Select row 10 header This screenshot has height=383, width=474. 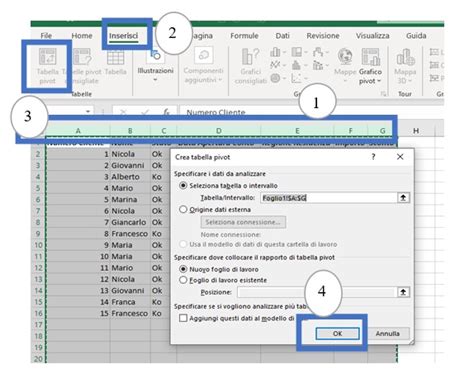tap(38, 245)
